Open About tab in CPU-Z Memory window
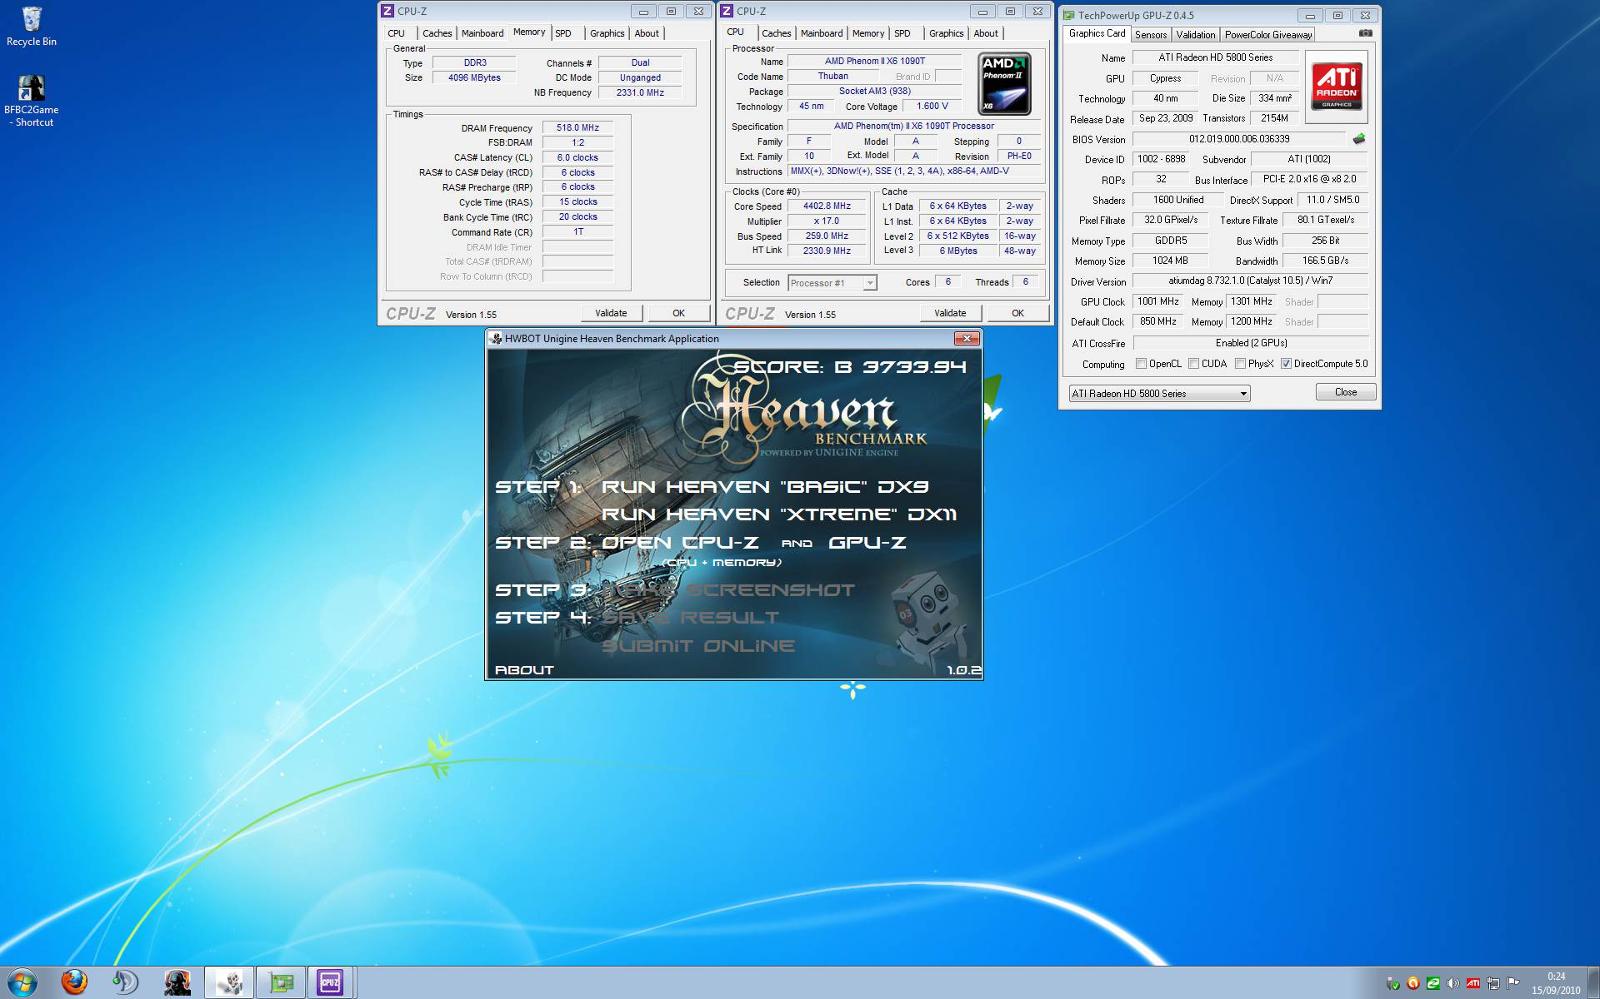 pos(647,33)
